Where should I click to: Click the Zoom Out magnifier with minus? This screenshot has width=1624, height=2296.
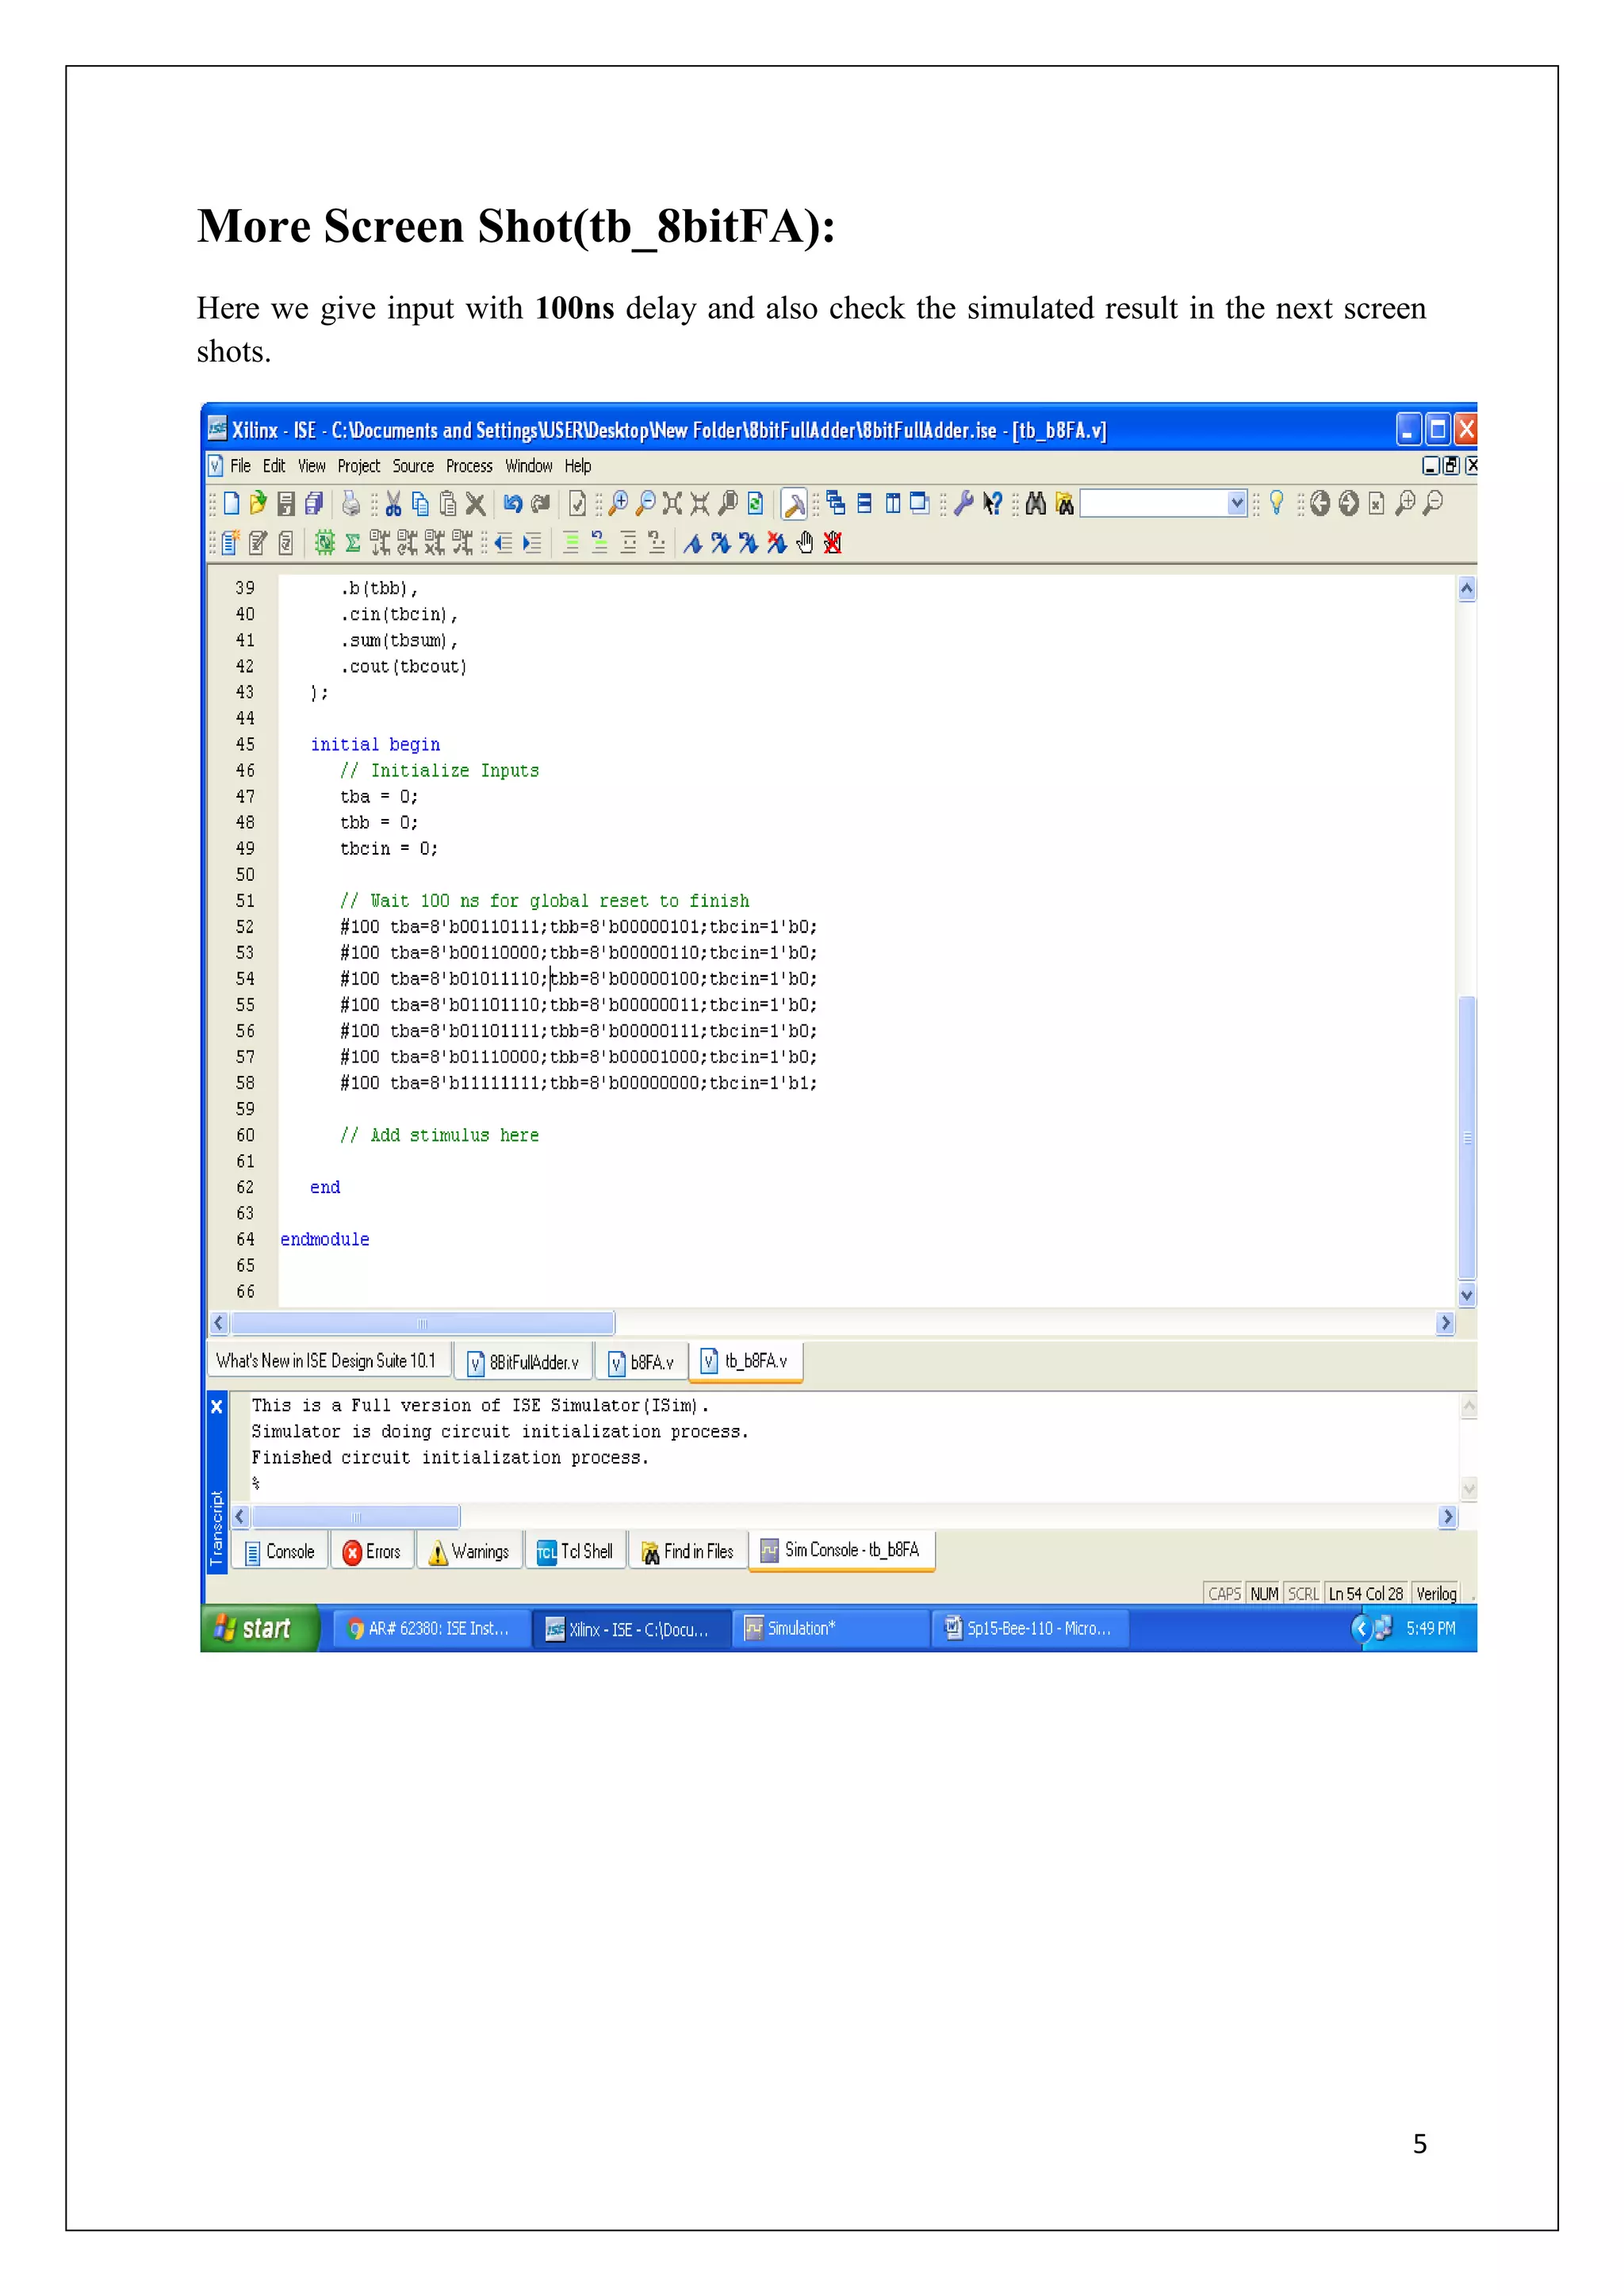[x=645, y=503]
